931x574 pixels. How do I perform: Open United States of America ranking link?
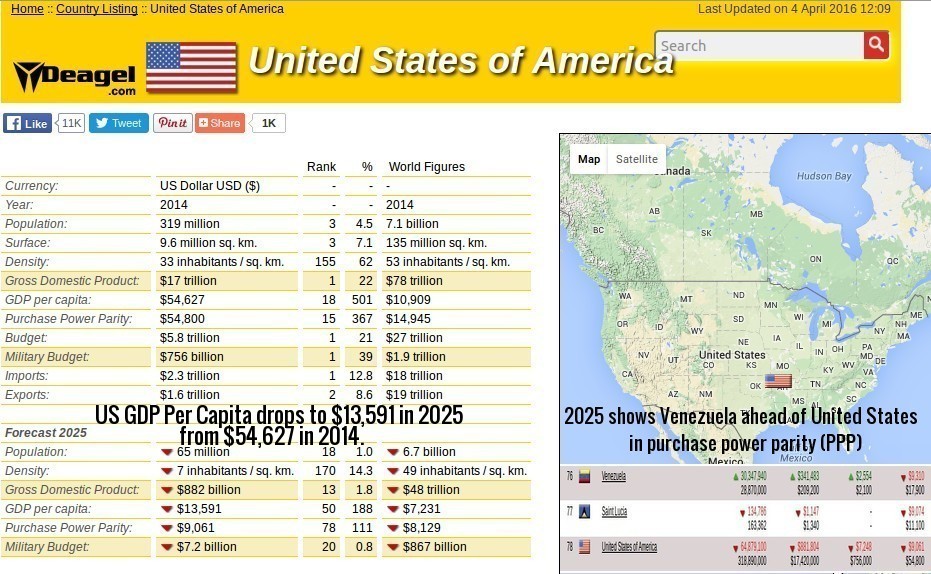coord(629,547)
